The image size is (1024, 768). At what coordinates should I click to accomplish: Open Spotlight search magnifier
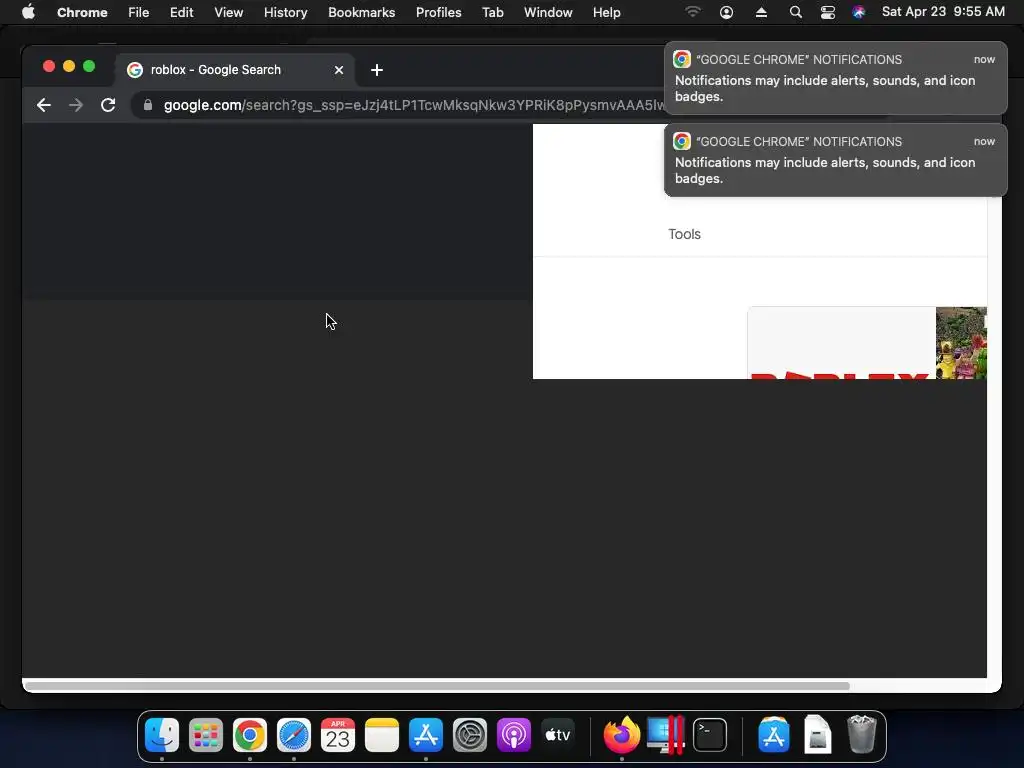coord(795,12)
